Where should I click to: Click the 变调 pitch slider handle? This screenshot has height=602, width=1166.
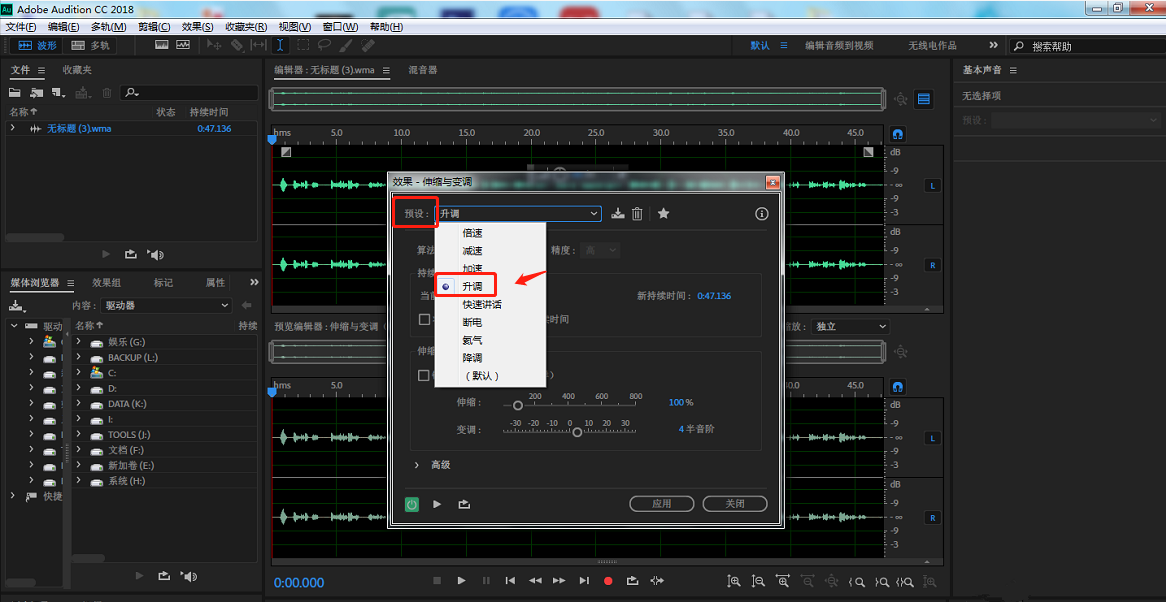pos(577,433)
